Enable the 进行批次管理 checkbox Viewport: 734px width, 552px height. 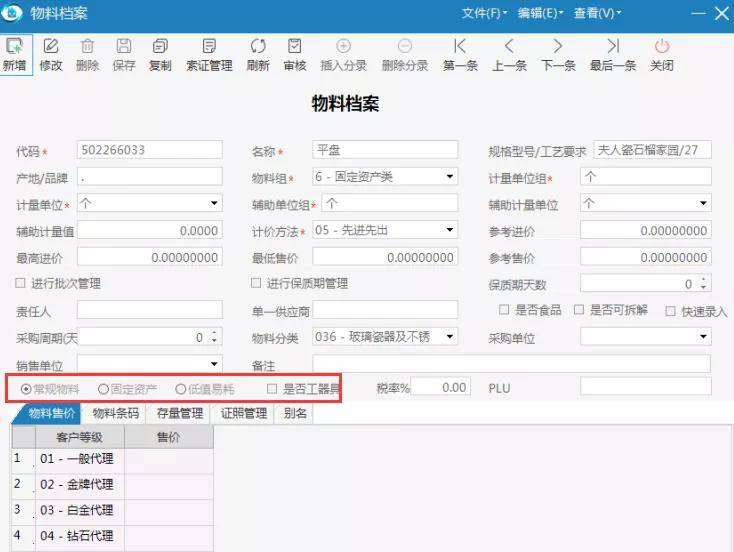(x=22, y=284)
